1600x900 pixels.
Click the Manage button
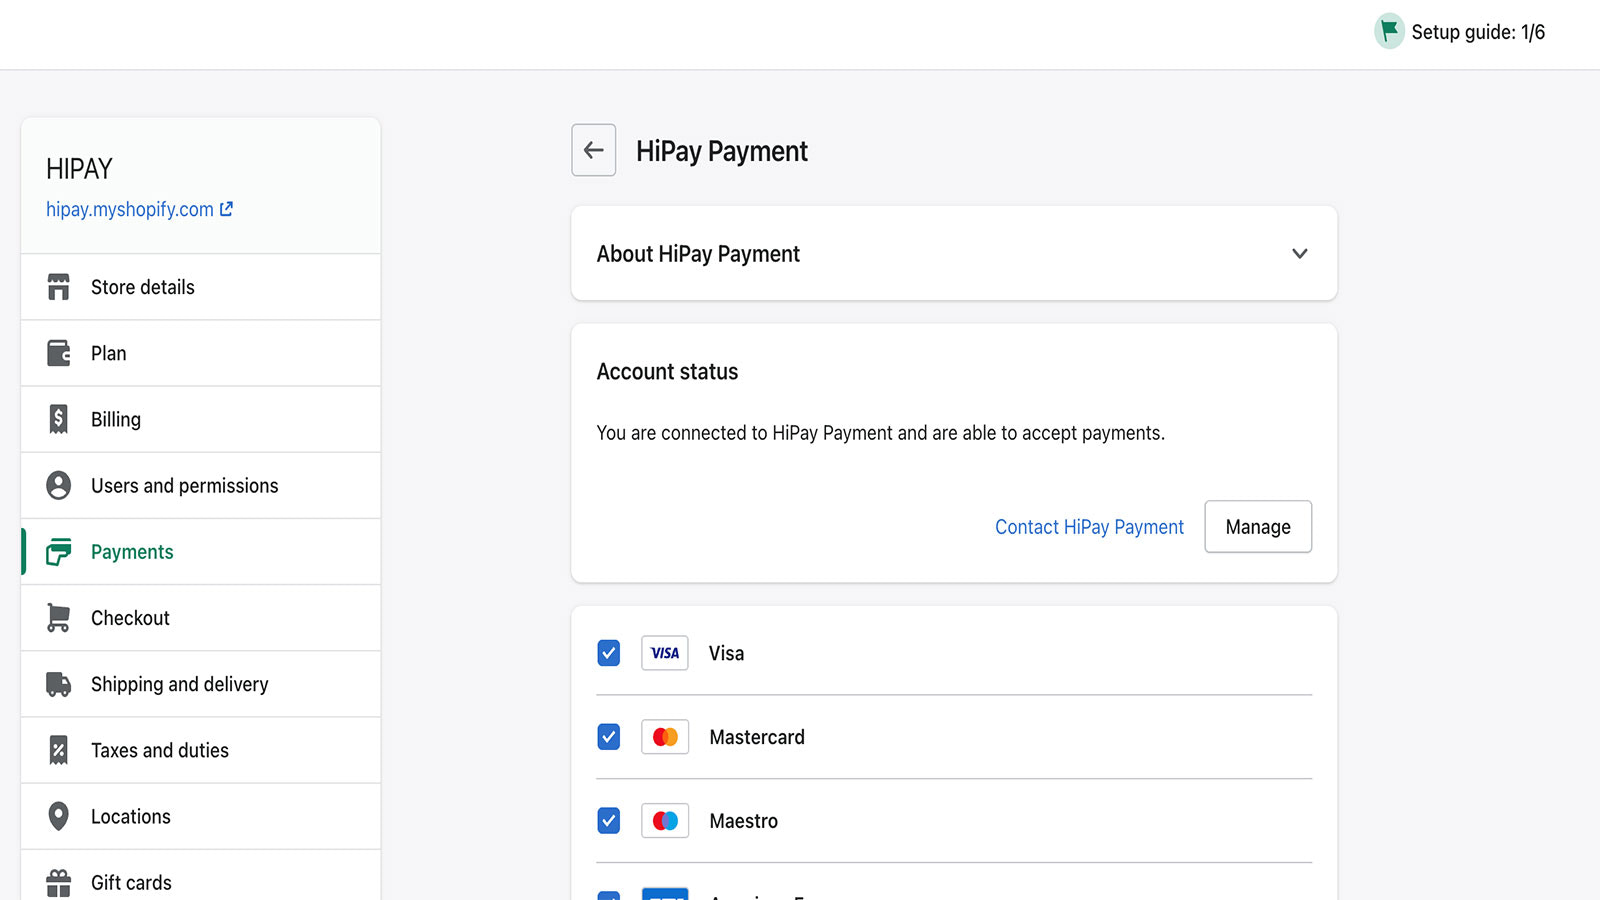click(x=1258, y=526)
